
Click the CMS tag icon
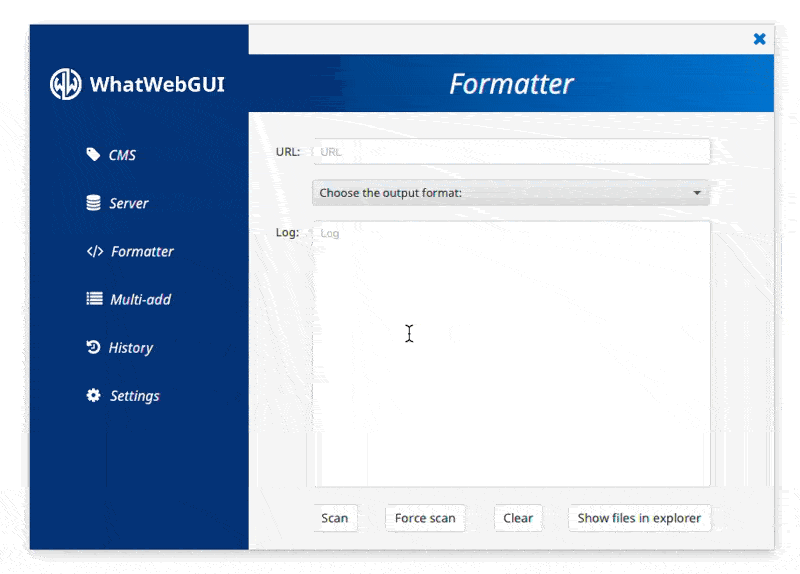93,154
